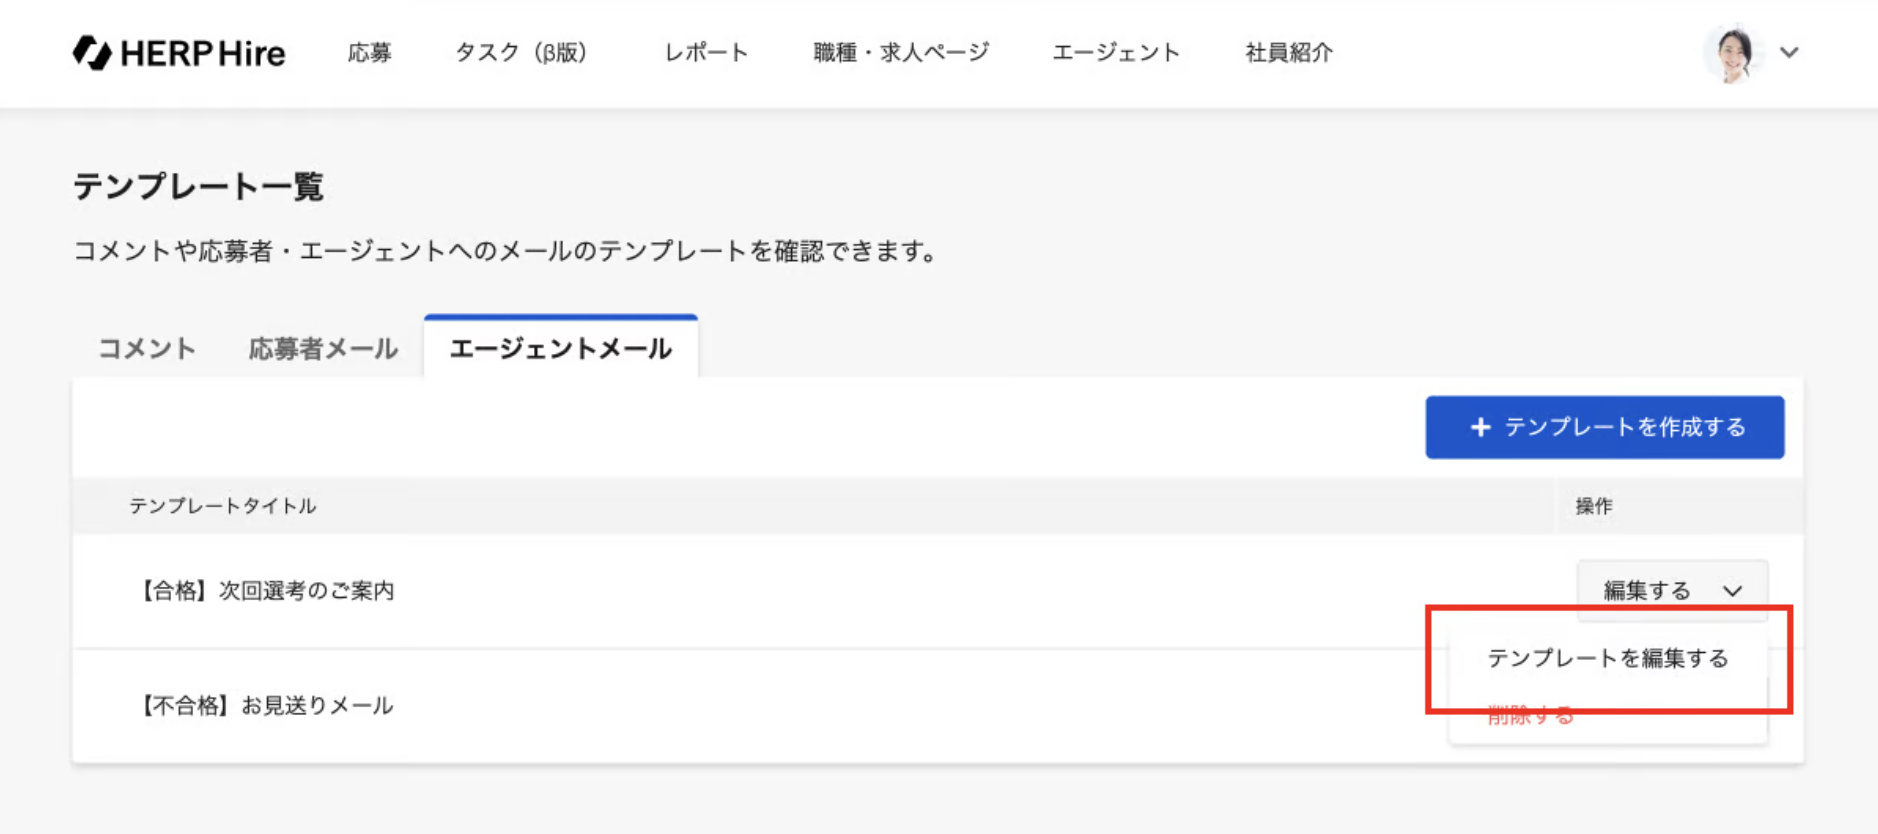Click the テンプレートを作成する button
1878x834 pixels.
[1604, 428]
